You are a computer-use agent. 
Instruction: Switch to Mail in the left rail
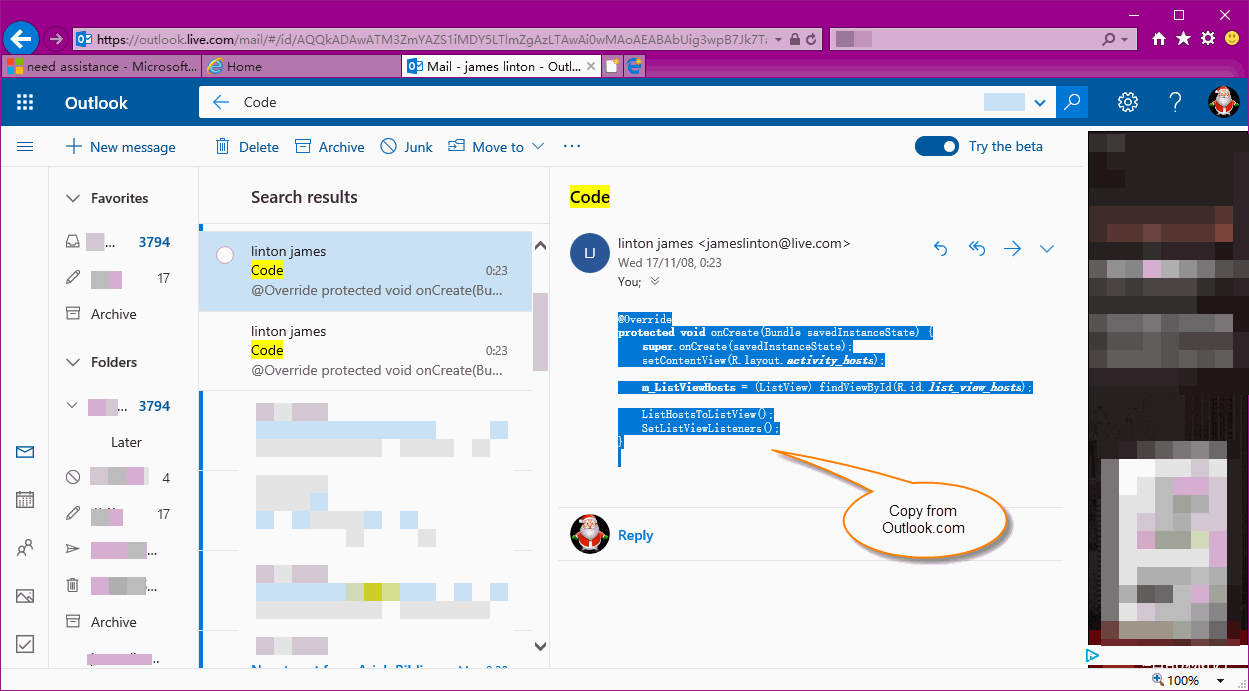coord(25,452)
